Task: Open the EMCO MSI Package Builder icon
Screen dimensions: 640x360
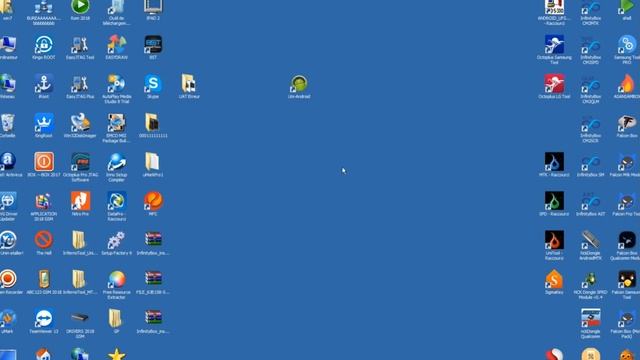Action: [117, 123]
